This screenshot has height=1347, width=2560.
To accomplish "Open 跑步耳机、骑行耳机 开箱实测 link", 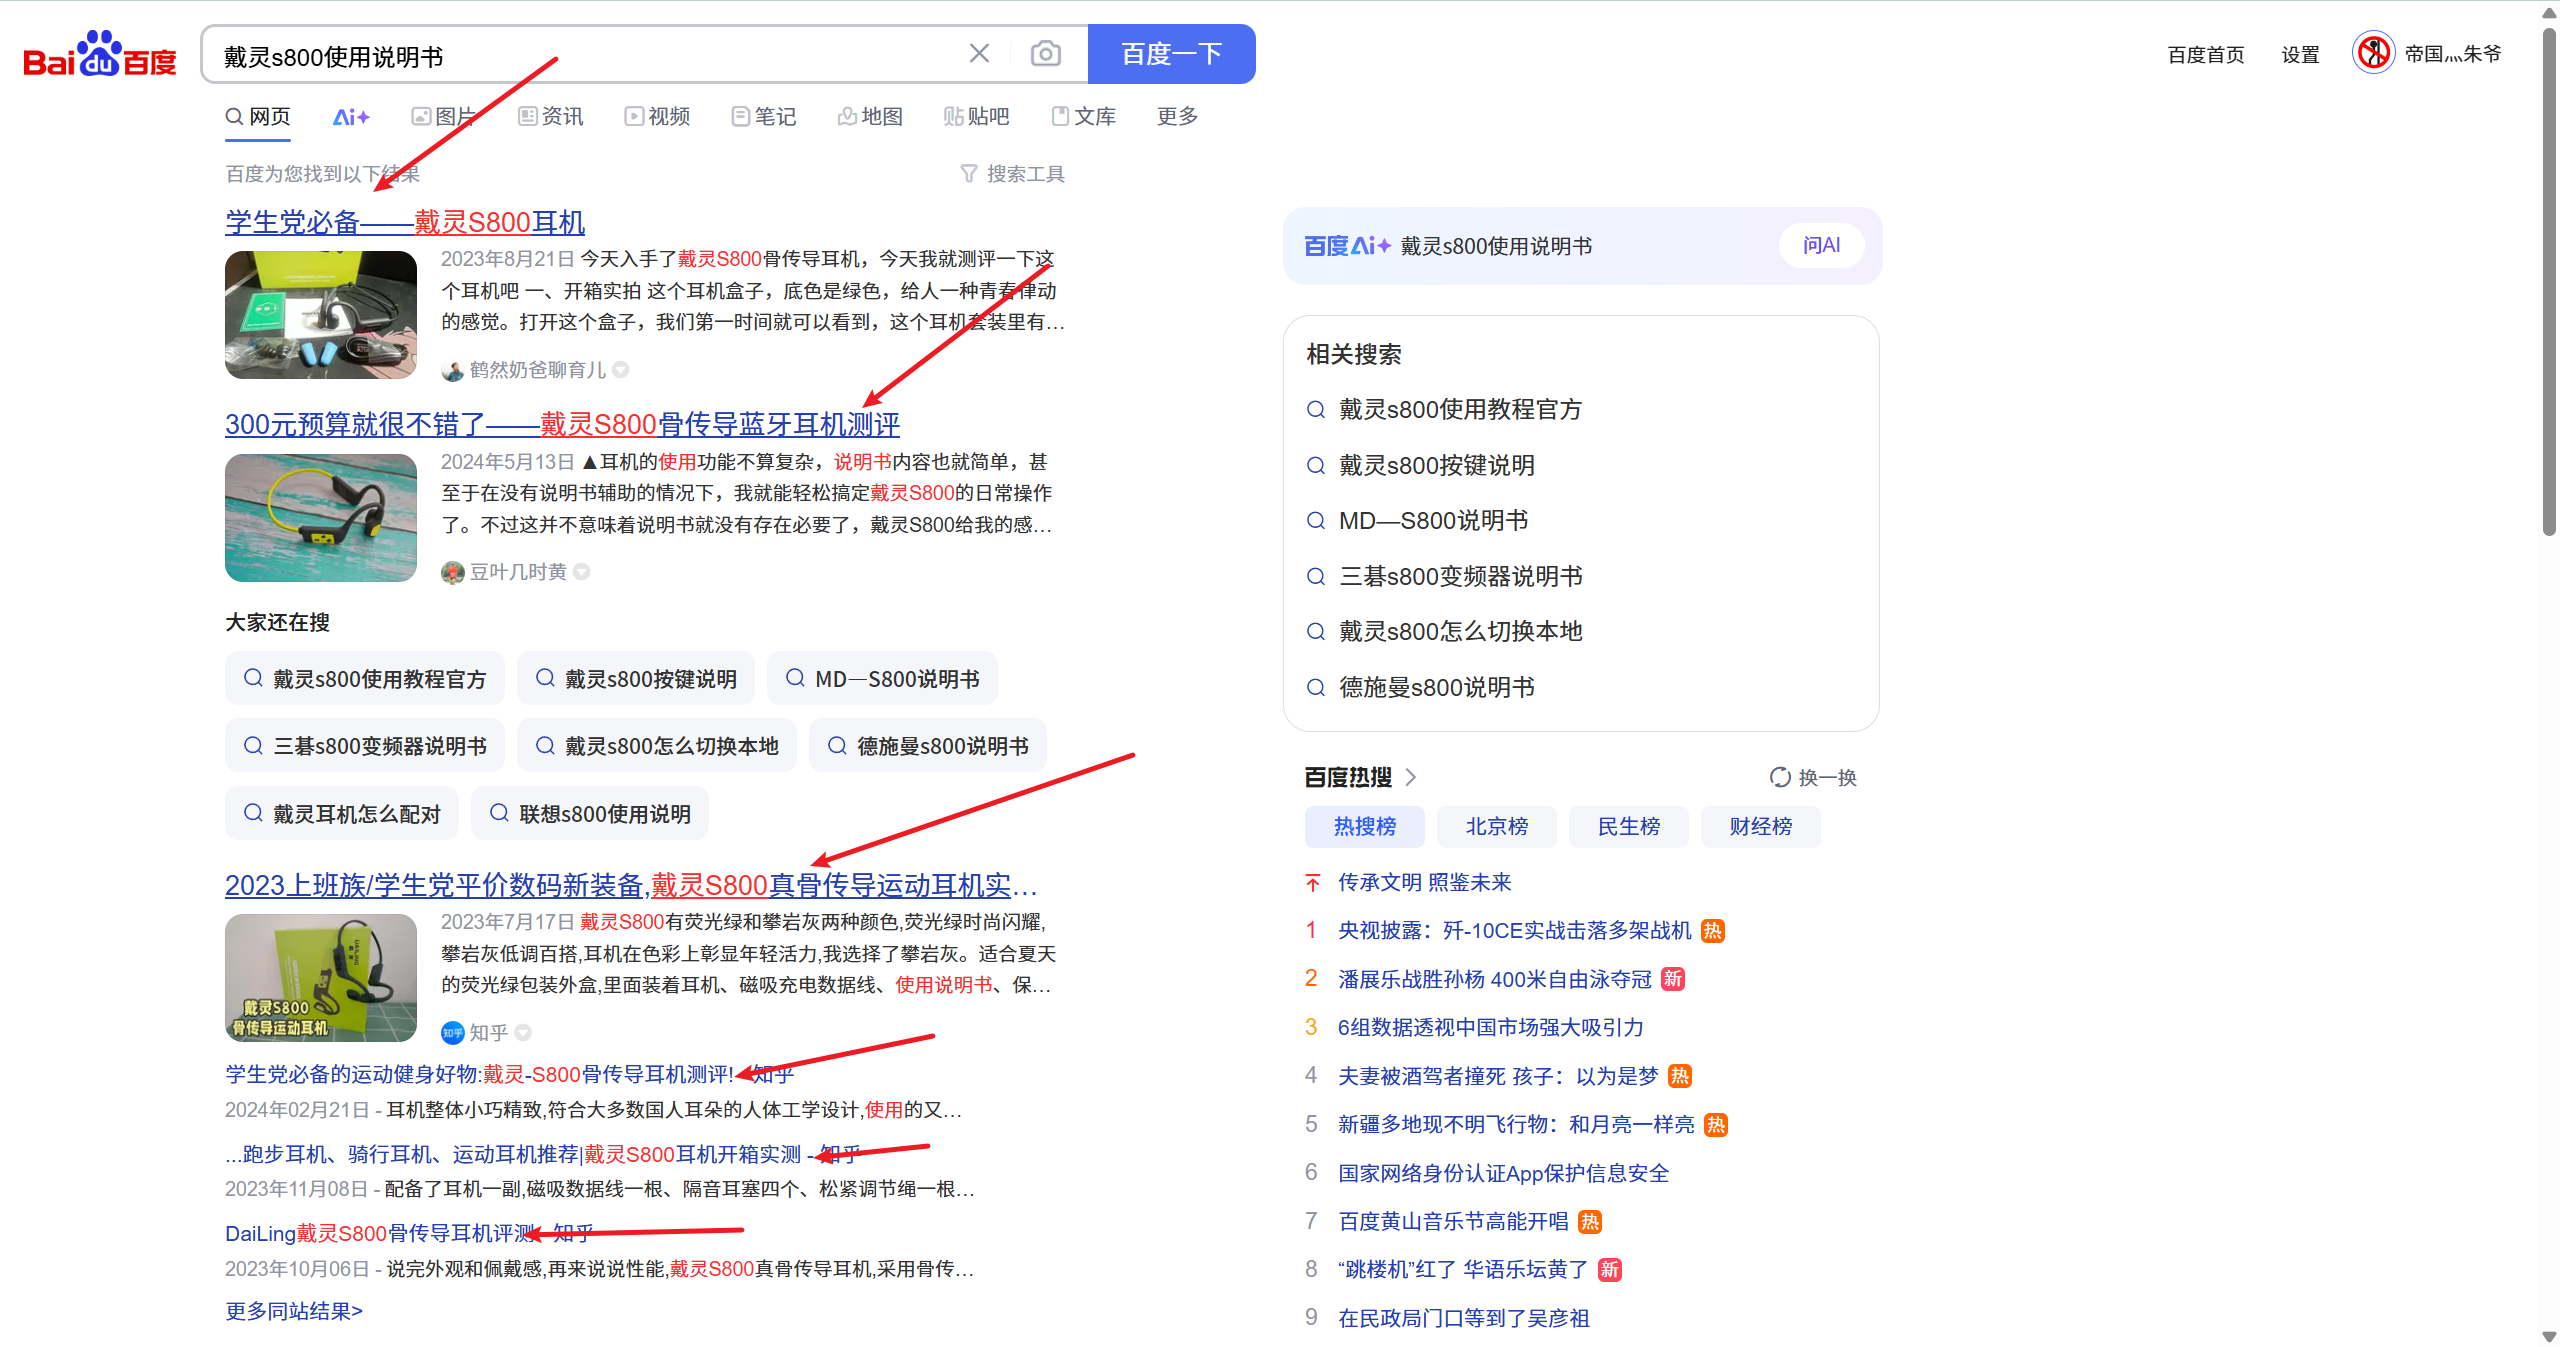I will tap(542, 1155).
